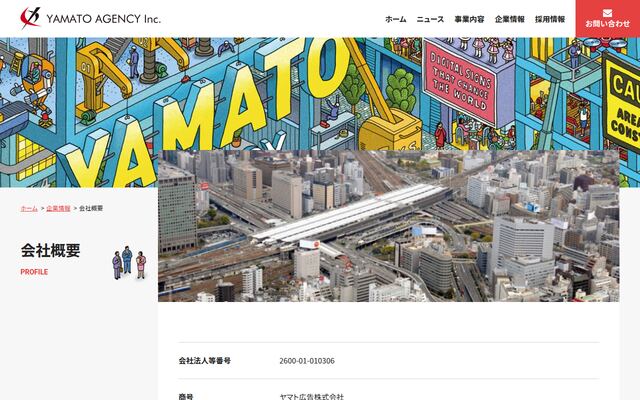Screen dimensions: 640x400
Task: Click the envelope icon in contact button
Action: pyautogui.click(x=607, y=13)
